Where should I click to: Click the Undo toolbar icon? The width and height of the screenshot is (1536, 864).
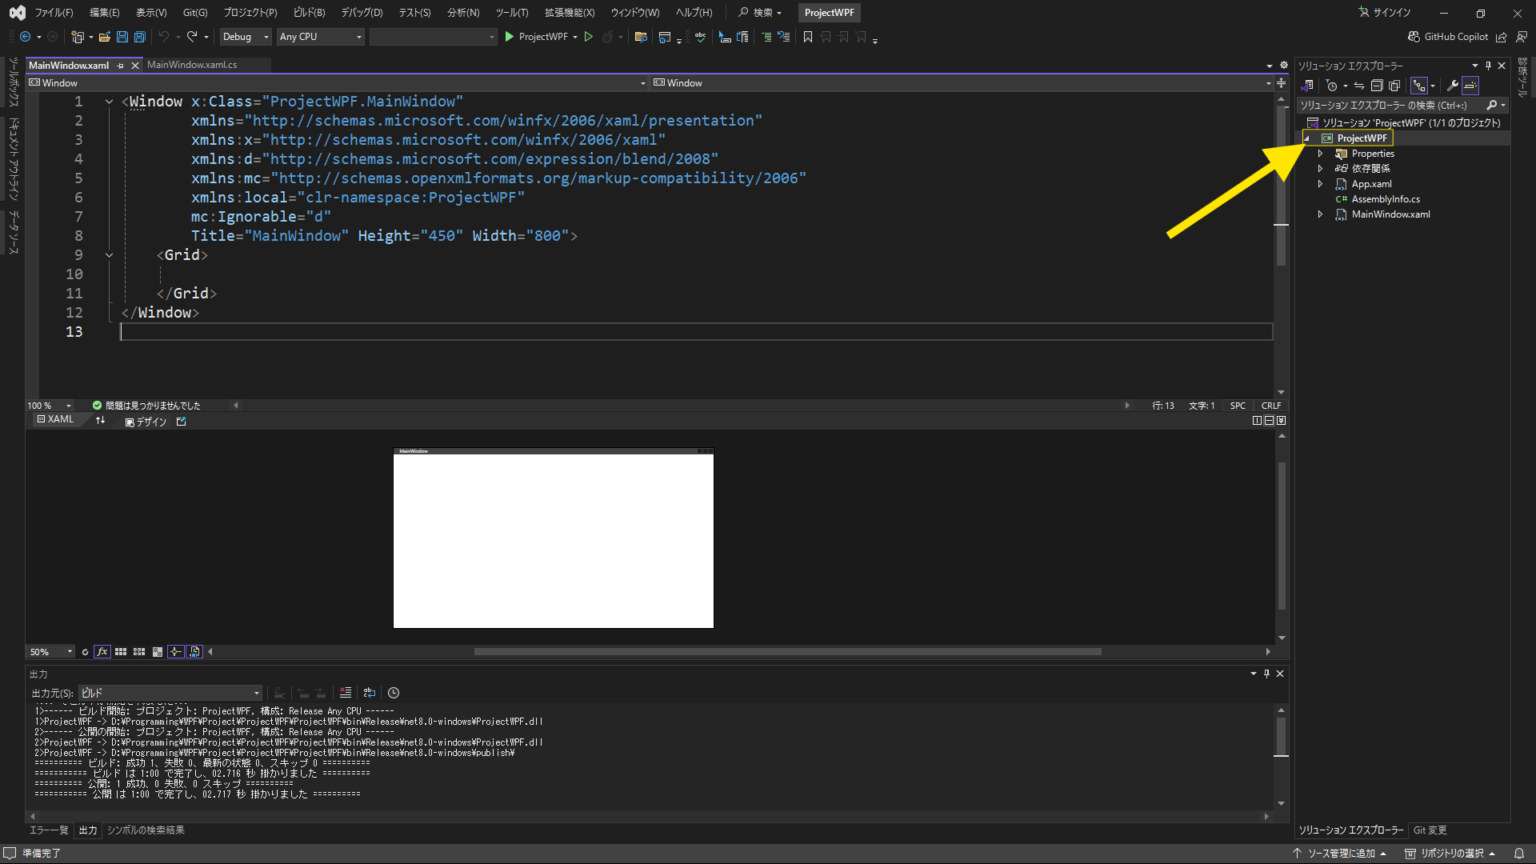pos(163,36)
